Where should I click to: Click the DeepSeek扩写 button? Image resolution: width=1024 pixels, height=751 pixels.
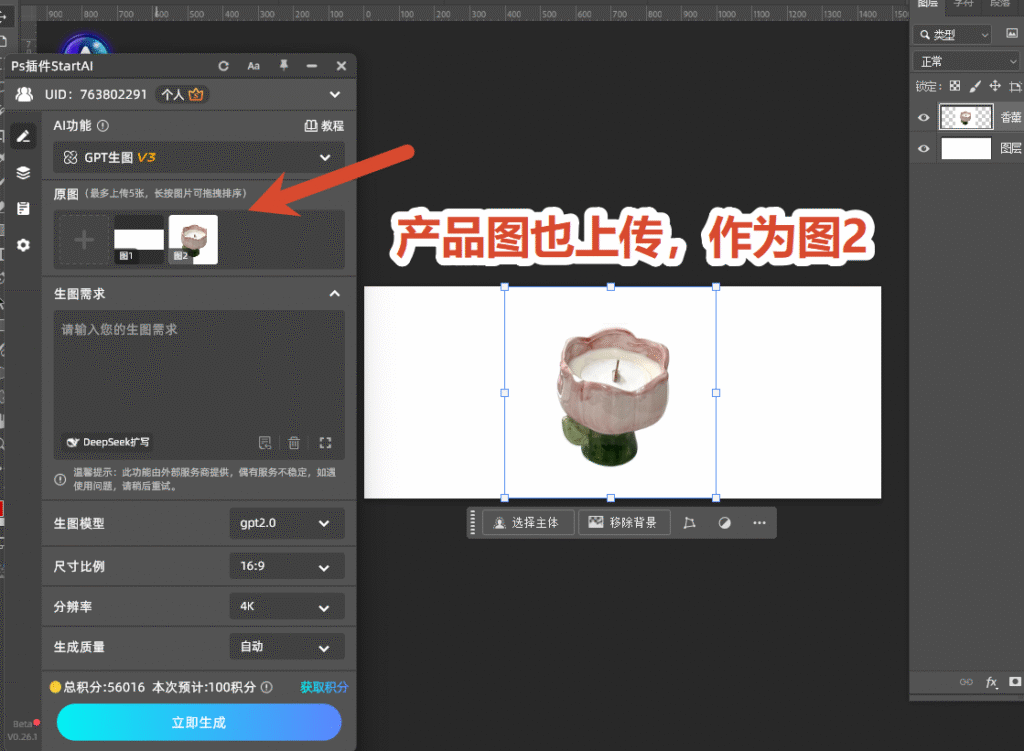point(108,442)
